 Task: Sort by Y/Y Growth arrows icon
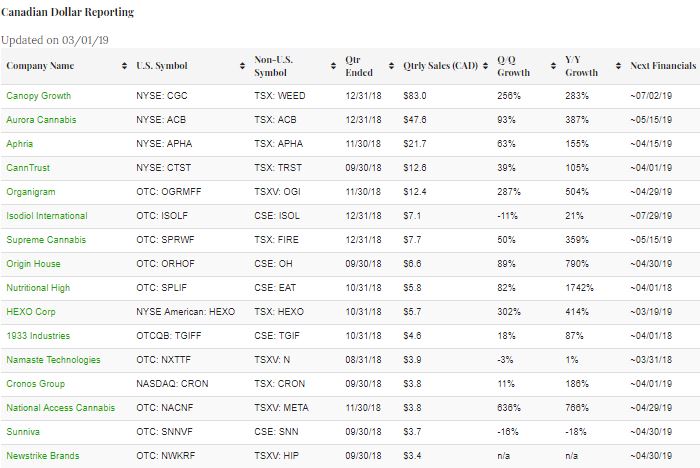click(x=618, y=66)
